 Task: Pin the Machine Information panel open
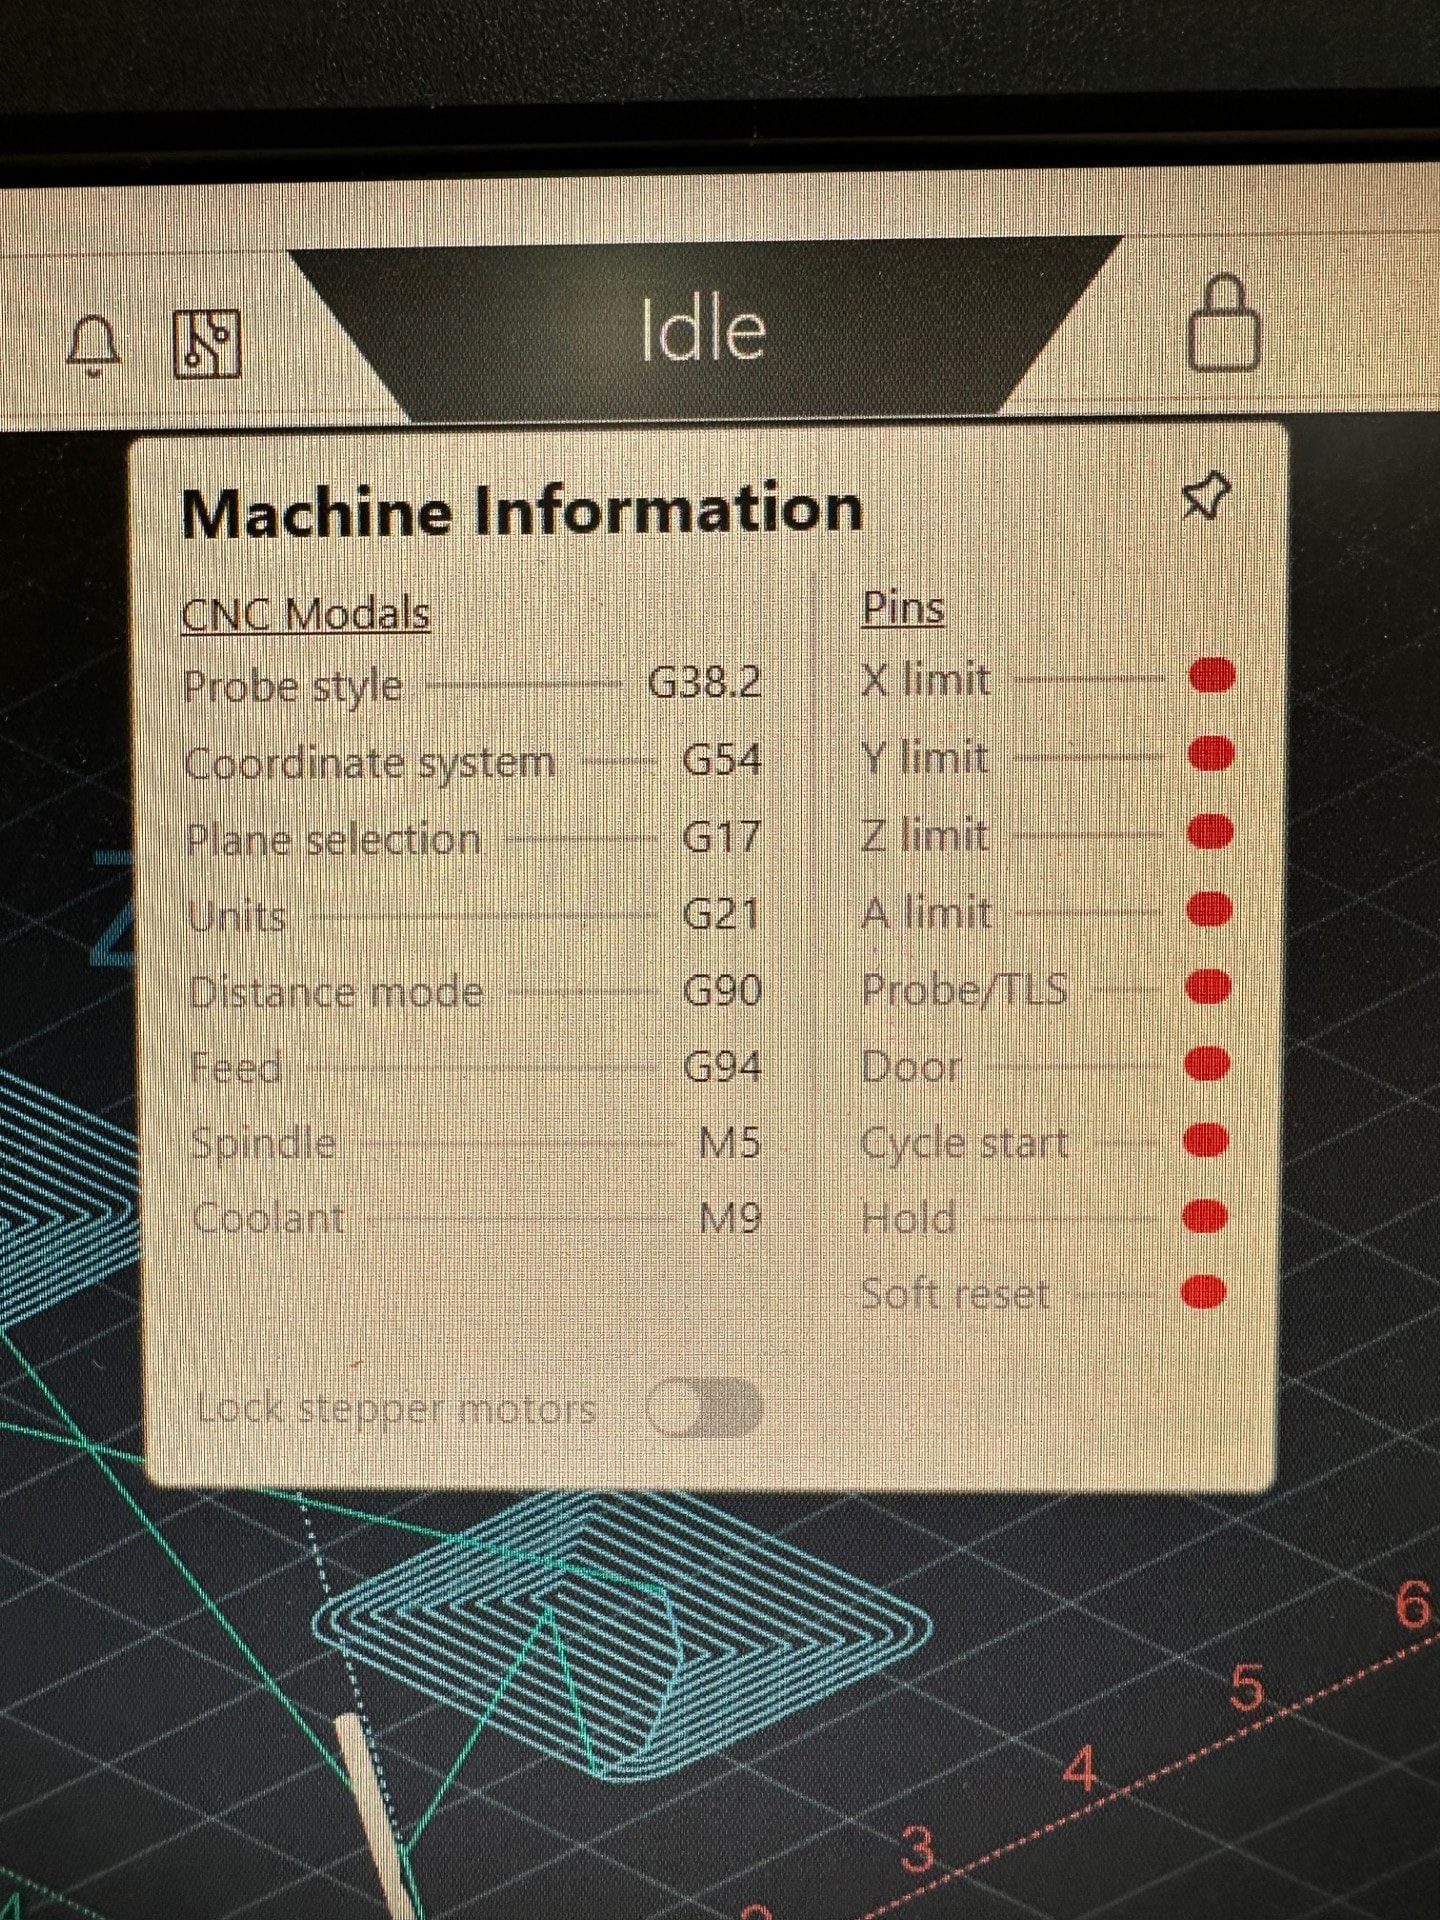[1206, 497]
